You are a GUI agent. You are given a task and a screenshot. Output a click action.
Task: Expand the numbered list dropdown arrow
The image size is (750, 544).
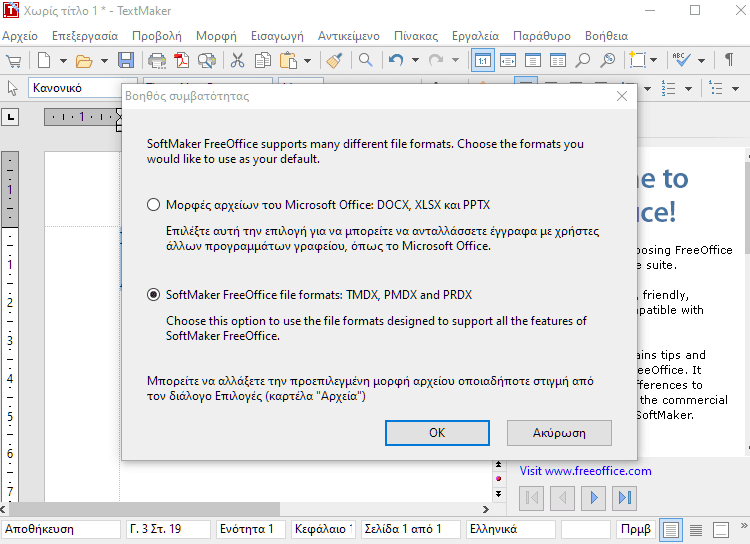click(x=688, y=89)
